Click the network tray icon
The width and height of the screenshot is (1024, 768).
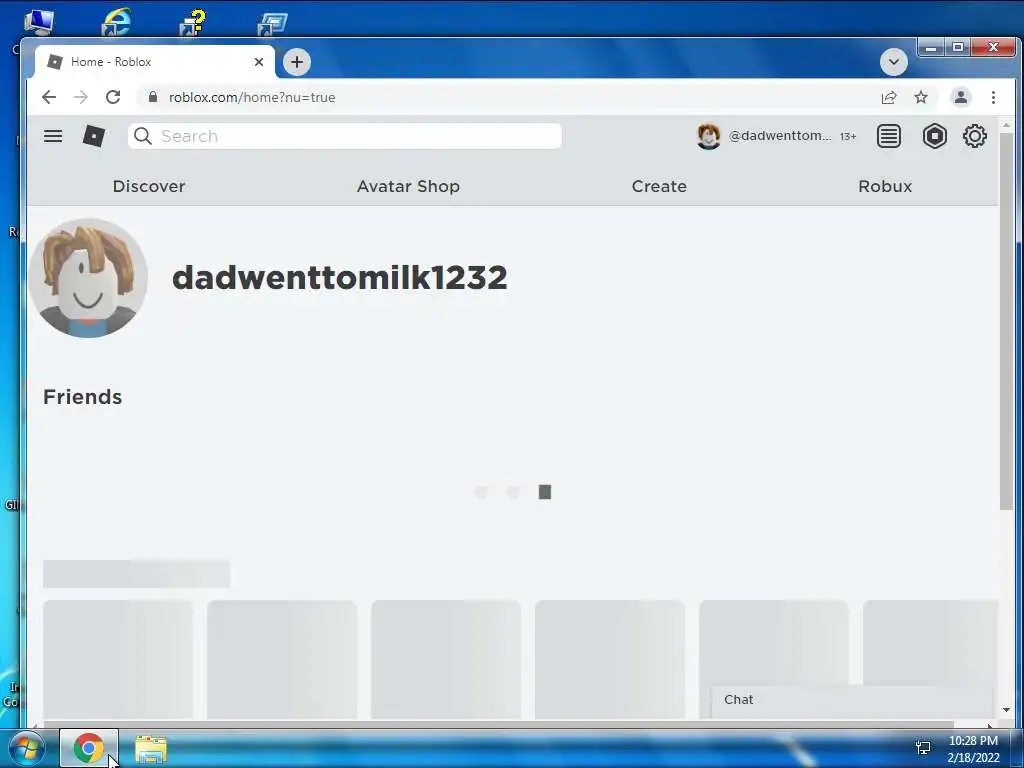tap(923, 747)
